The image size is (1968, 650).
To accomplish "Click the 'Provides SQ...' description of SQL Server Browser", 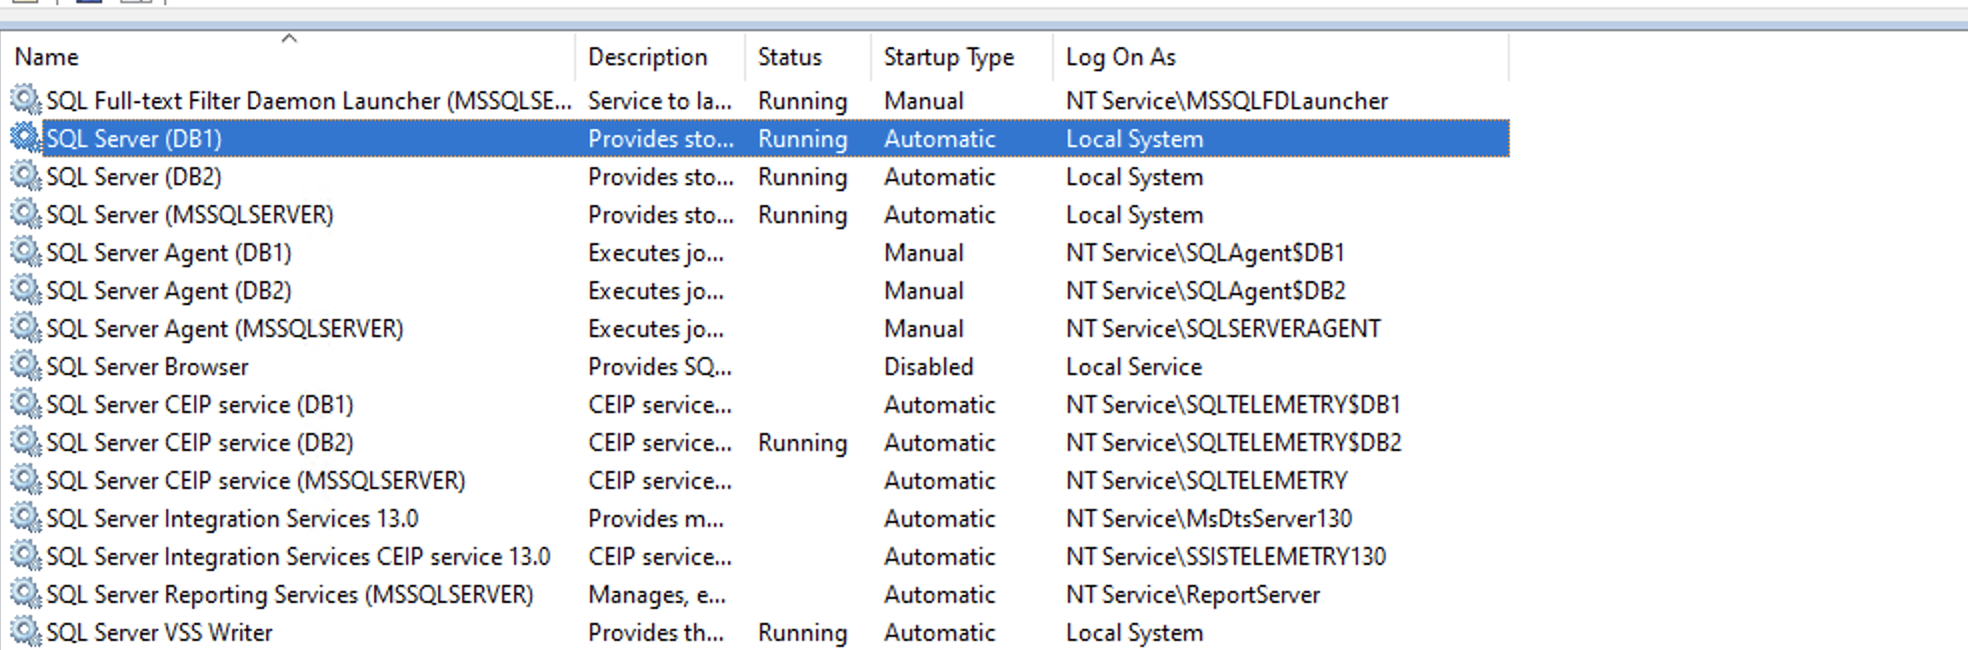I will coord(660,367).
